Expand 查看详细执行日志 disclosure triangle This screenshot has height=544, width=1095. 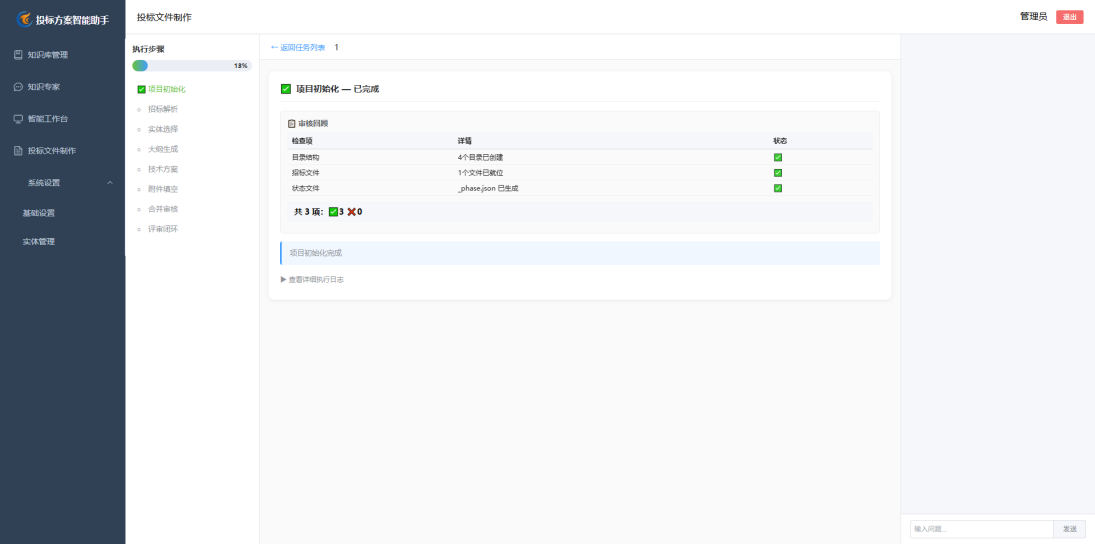[x=284, y=279]
